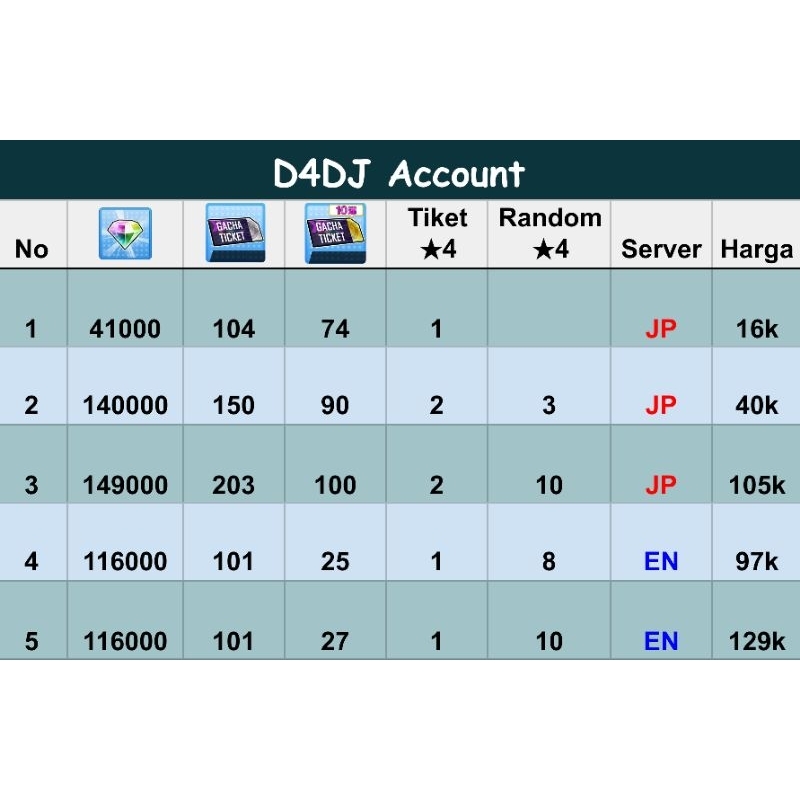Click account number 1 in No column
Screen dimensions: 800x800
point(31,329)
